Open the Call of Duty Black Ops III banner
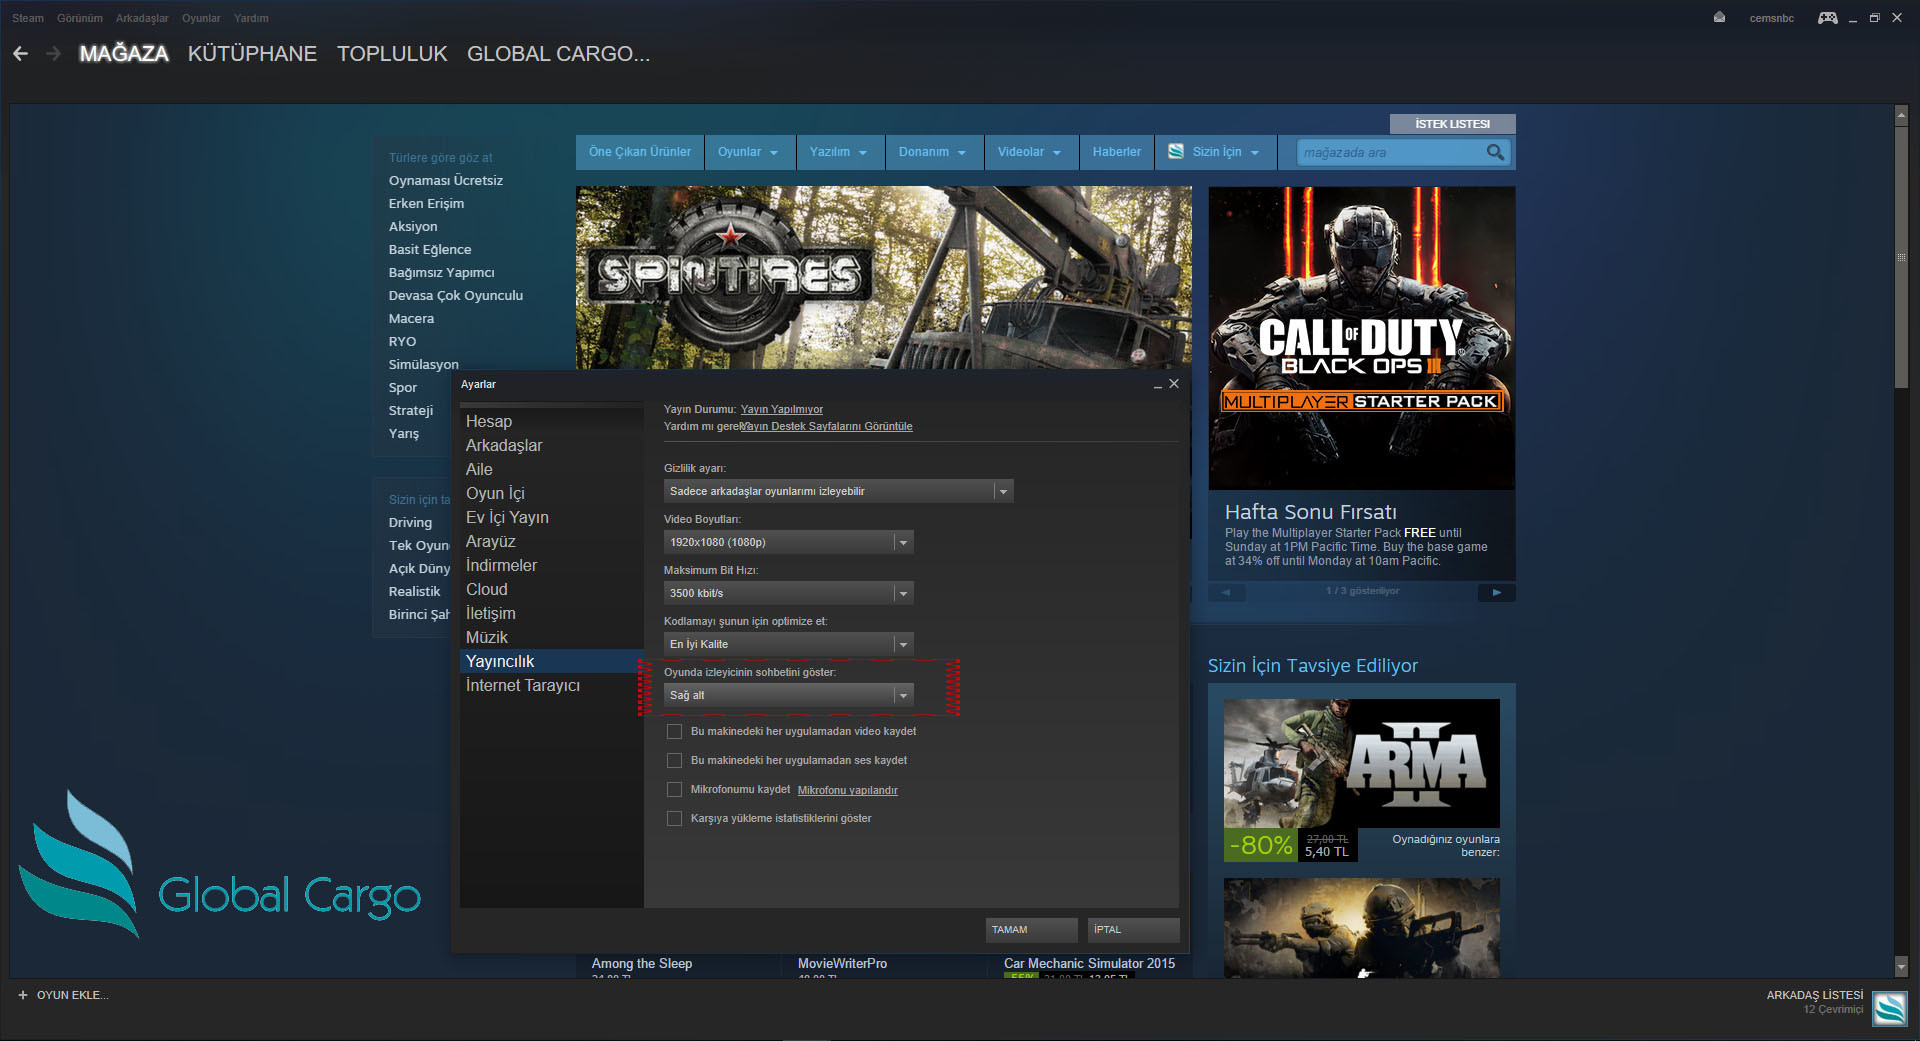 (x=1361, y=338)
